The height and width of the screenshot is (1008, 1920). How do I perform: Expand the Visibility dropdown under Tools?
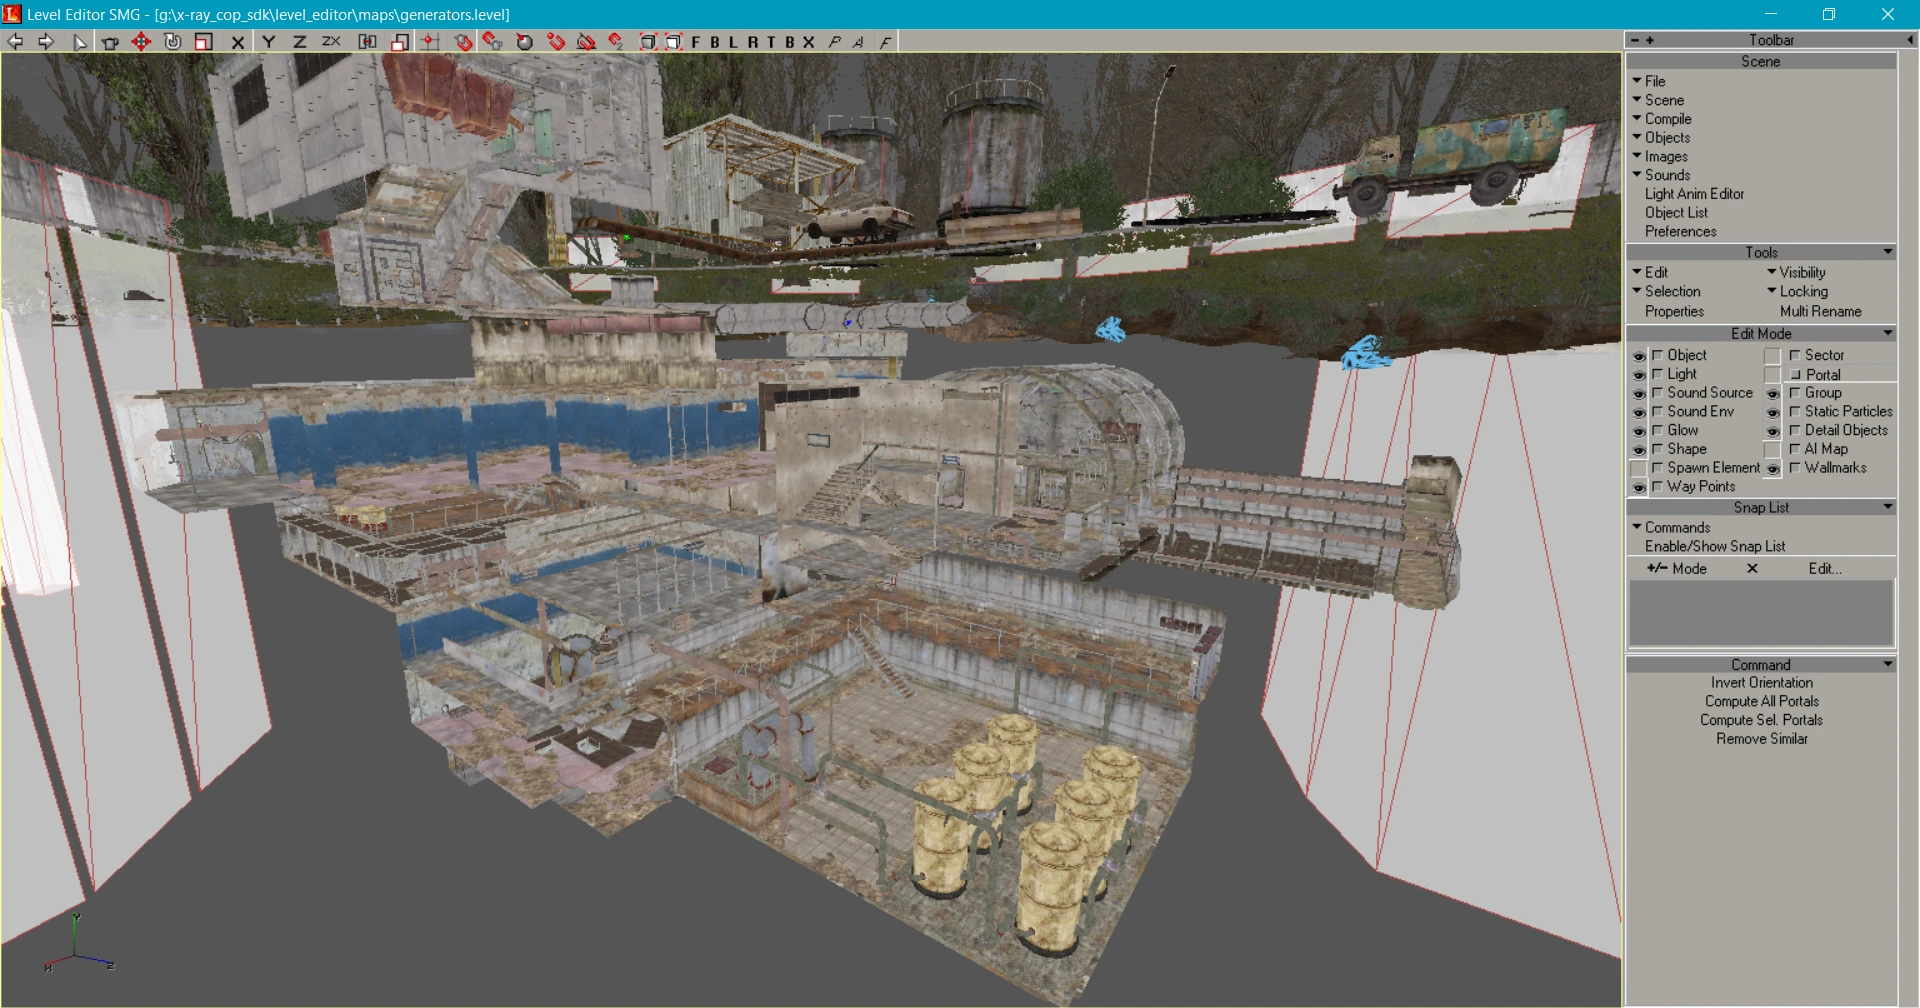pyautogui.click(x=1801, y=273)
